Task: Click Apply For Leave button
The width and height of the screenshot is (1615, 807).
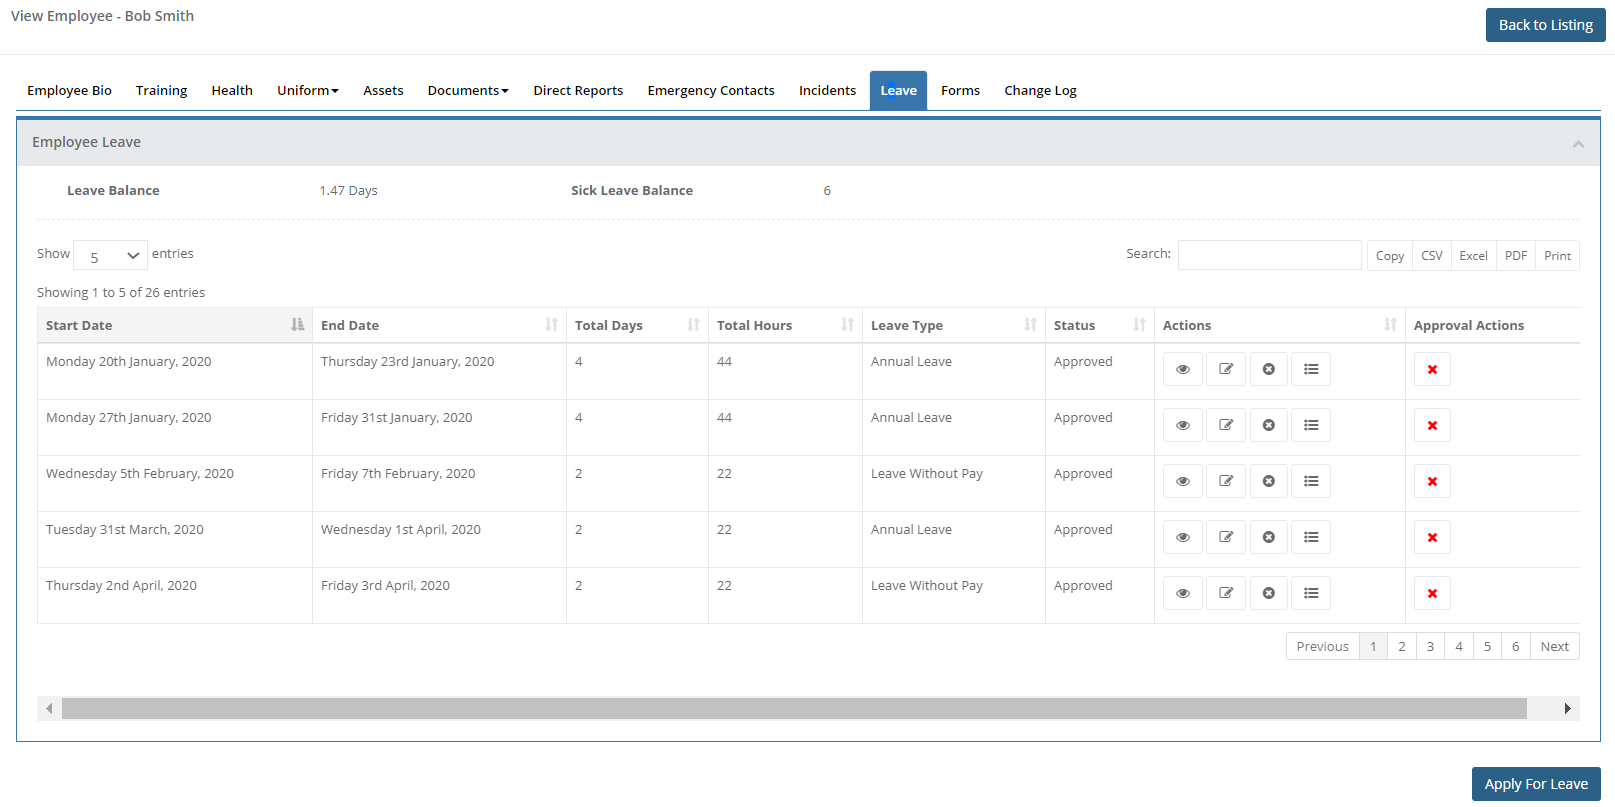Action: point(1536,784)
